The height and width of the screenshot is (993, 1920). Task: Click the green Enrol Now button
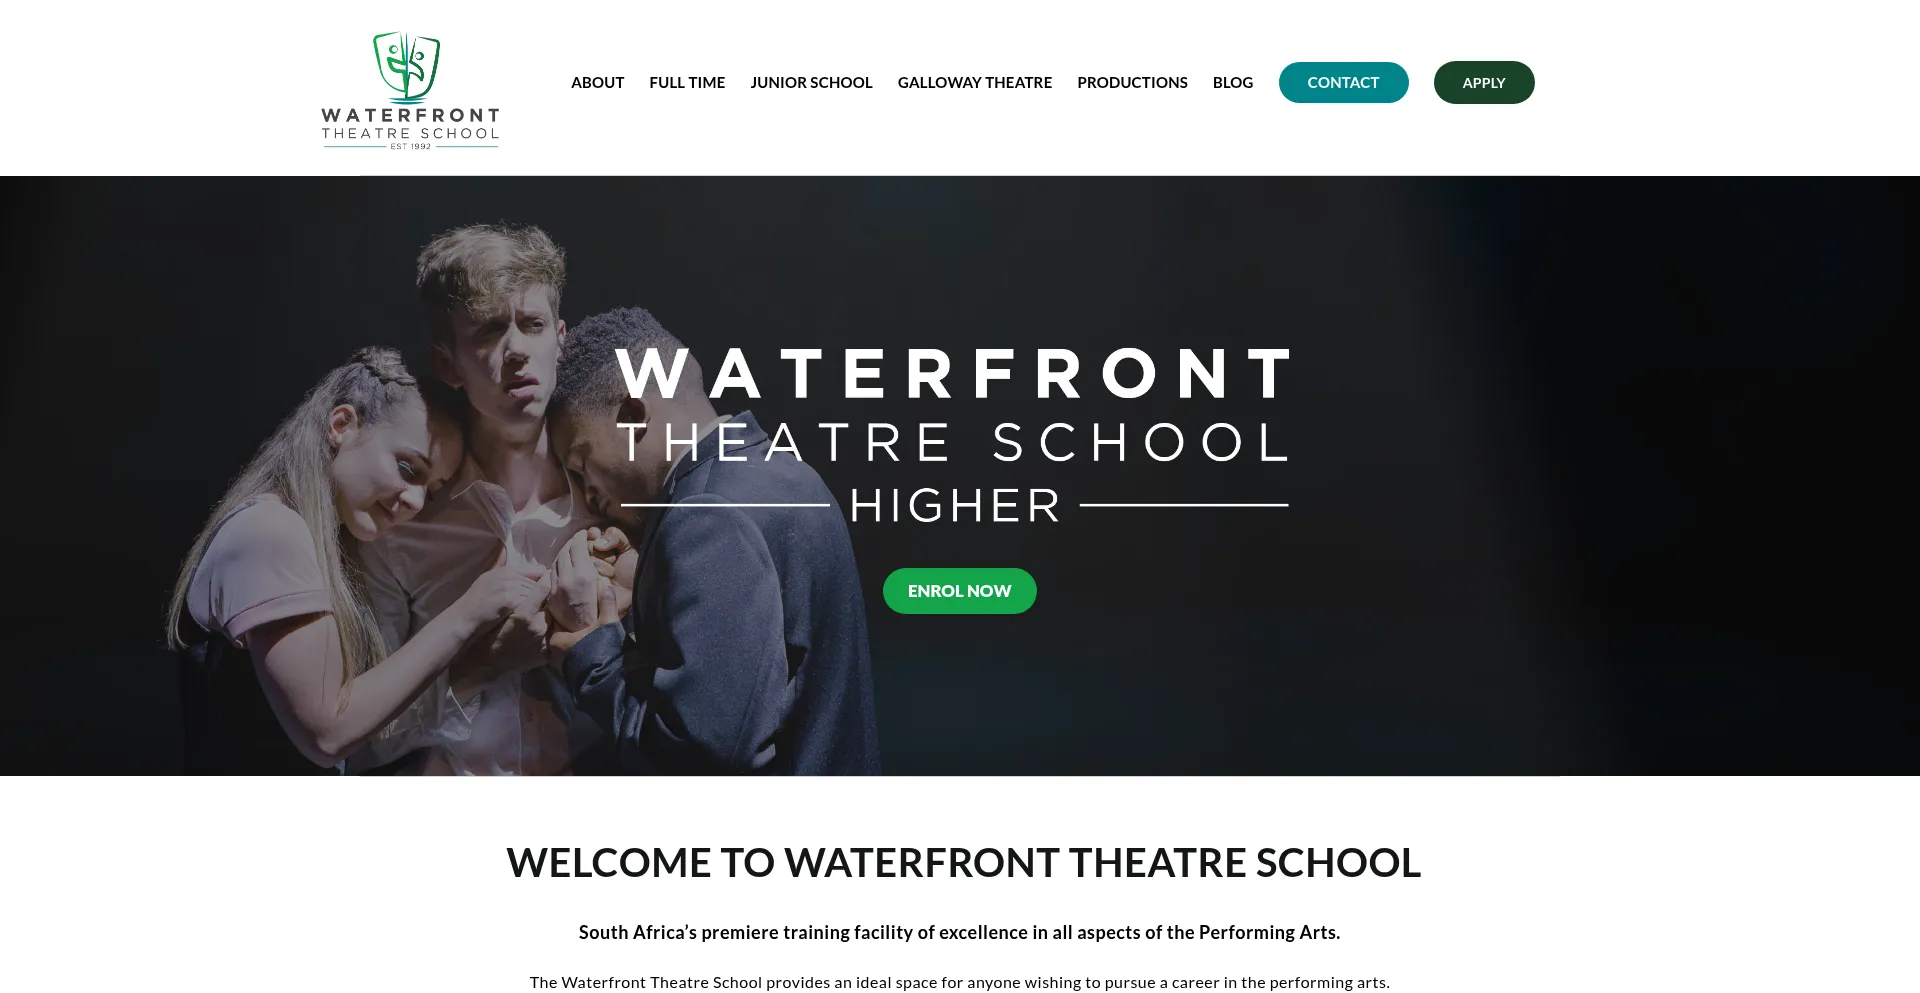point(959,591)
